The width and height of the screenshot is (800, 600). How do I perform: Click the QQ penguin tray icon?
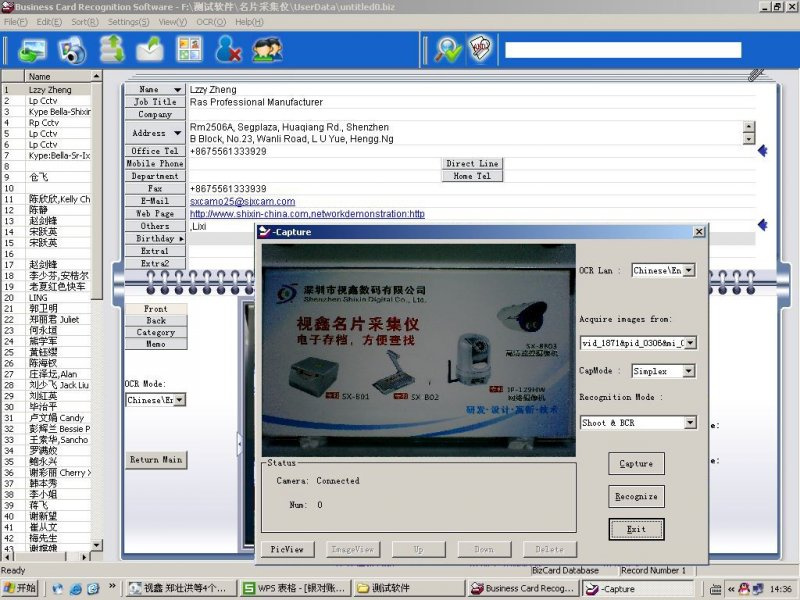[x=744, y=589]
